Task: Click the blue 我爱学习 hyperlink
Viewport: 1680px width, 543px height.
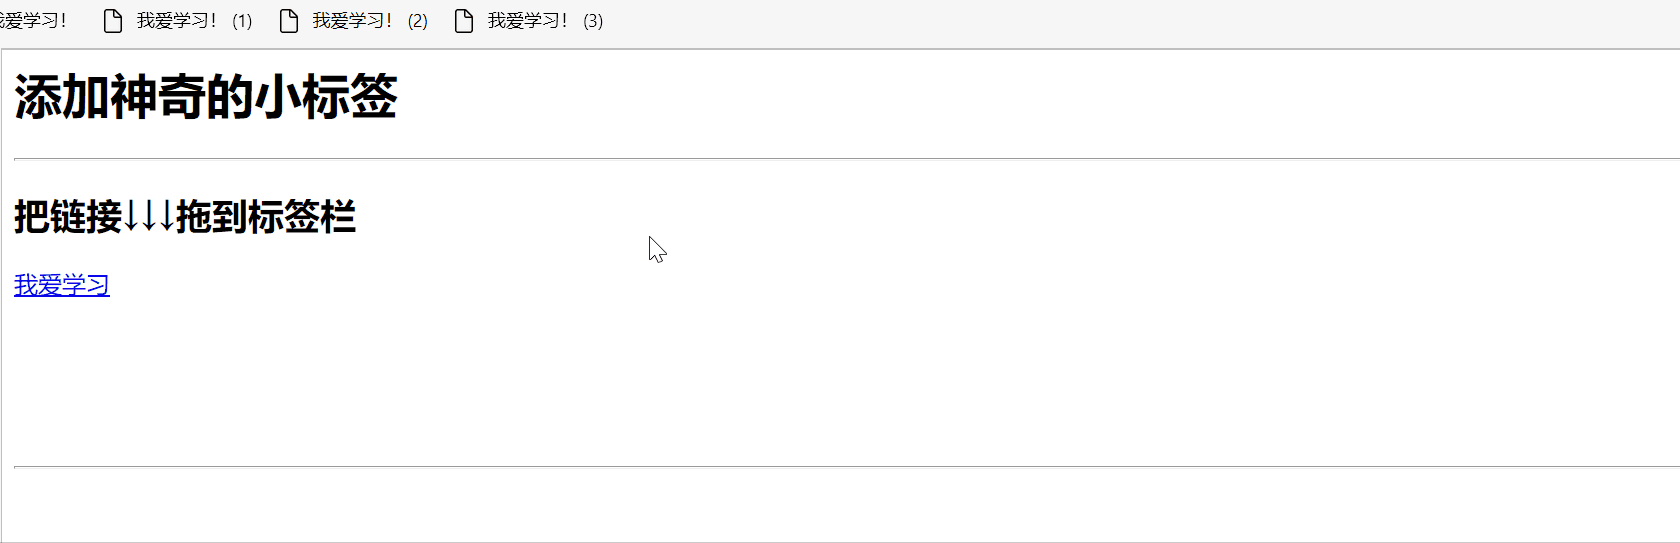Action: point(62,285)
